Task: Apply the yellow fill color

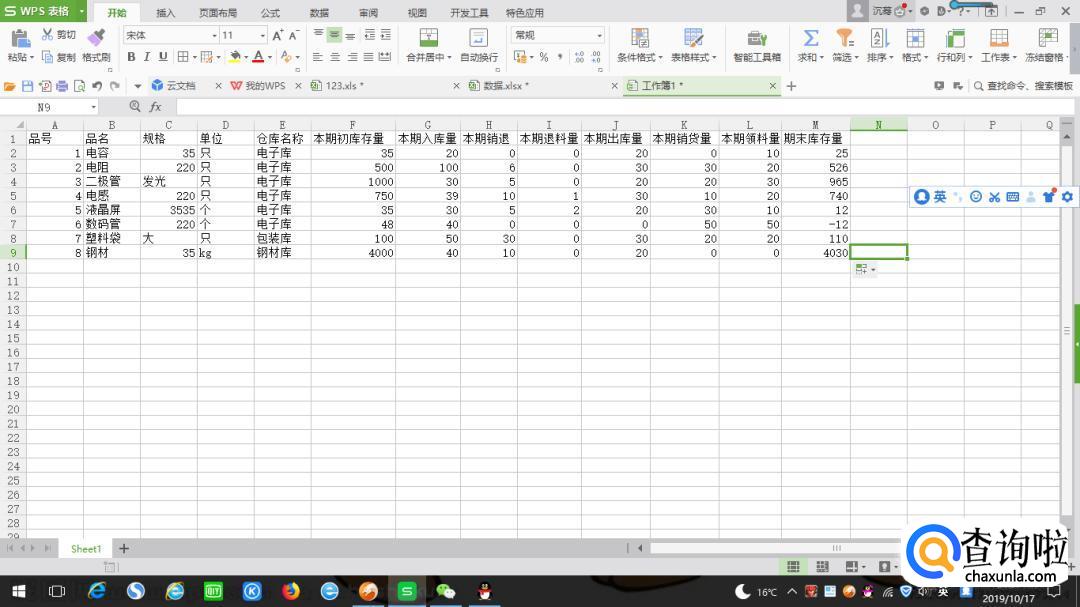Action: 235,56
